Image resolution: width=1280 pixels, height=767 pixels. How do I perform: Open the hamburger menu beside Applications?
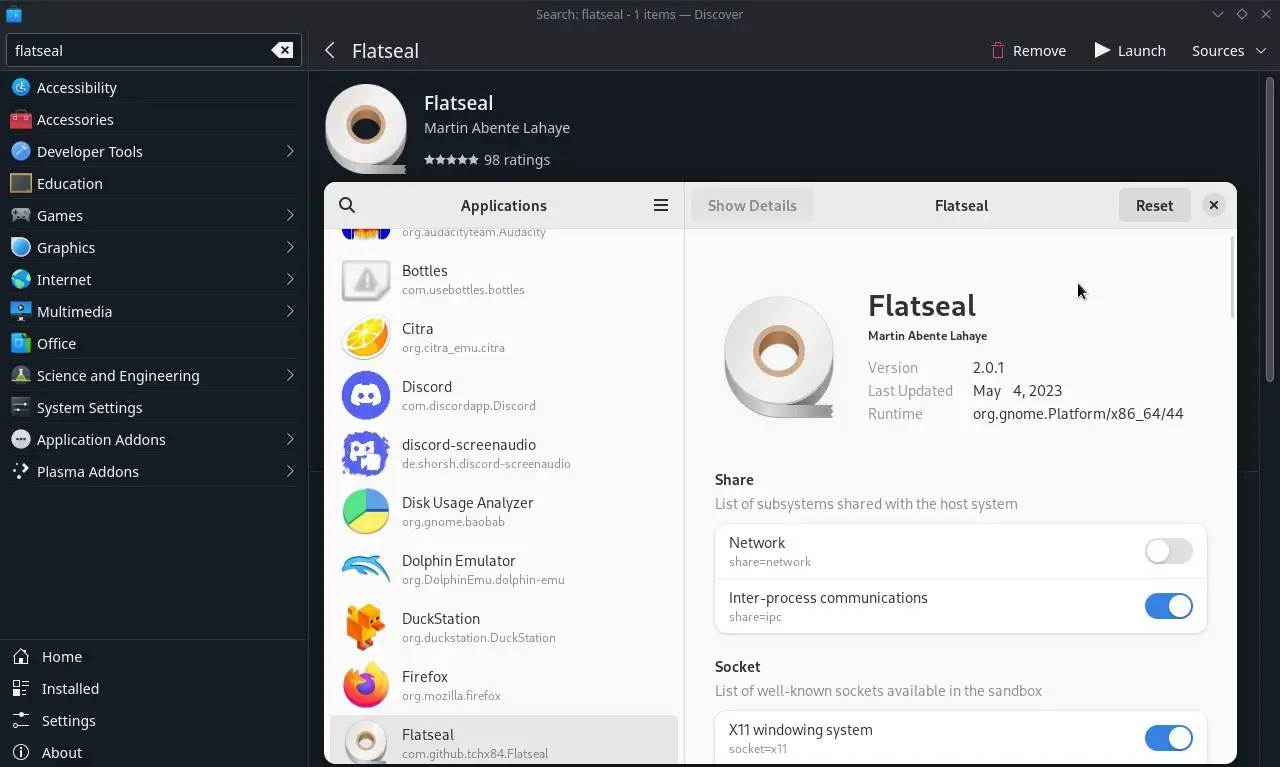click(661, 205)
